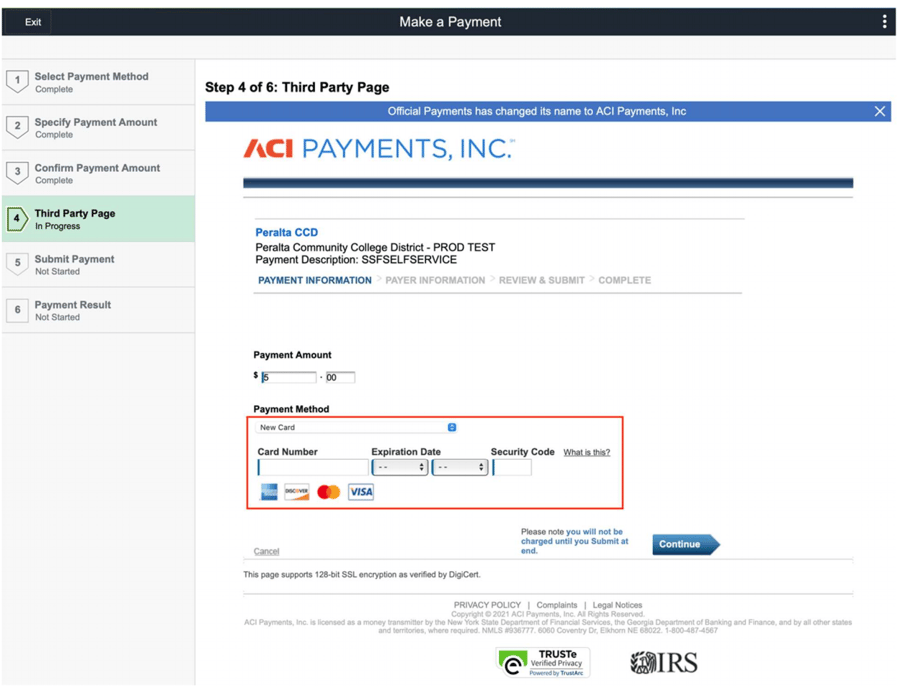Click the TRUSTe Verified Privacy seal
The height and width of the screenshot is (690, 900).
pos(542,661)
